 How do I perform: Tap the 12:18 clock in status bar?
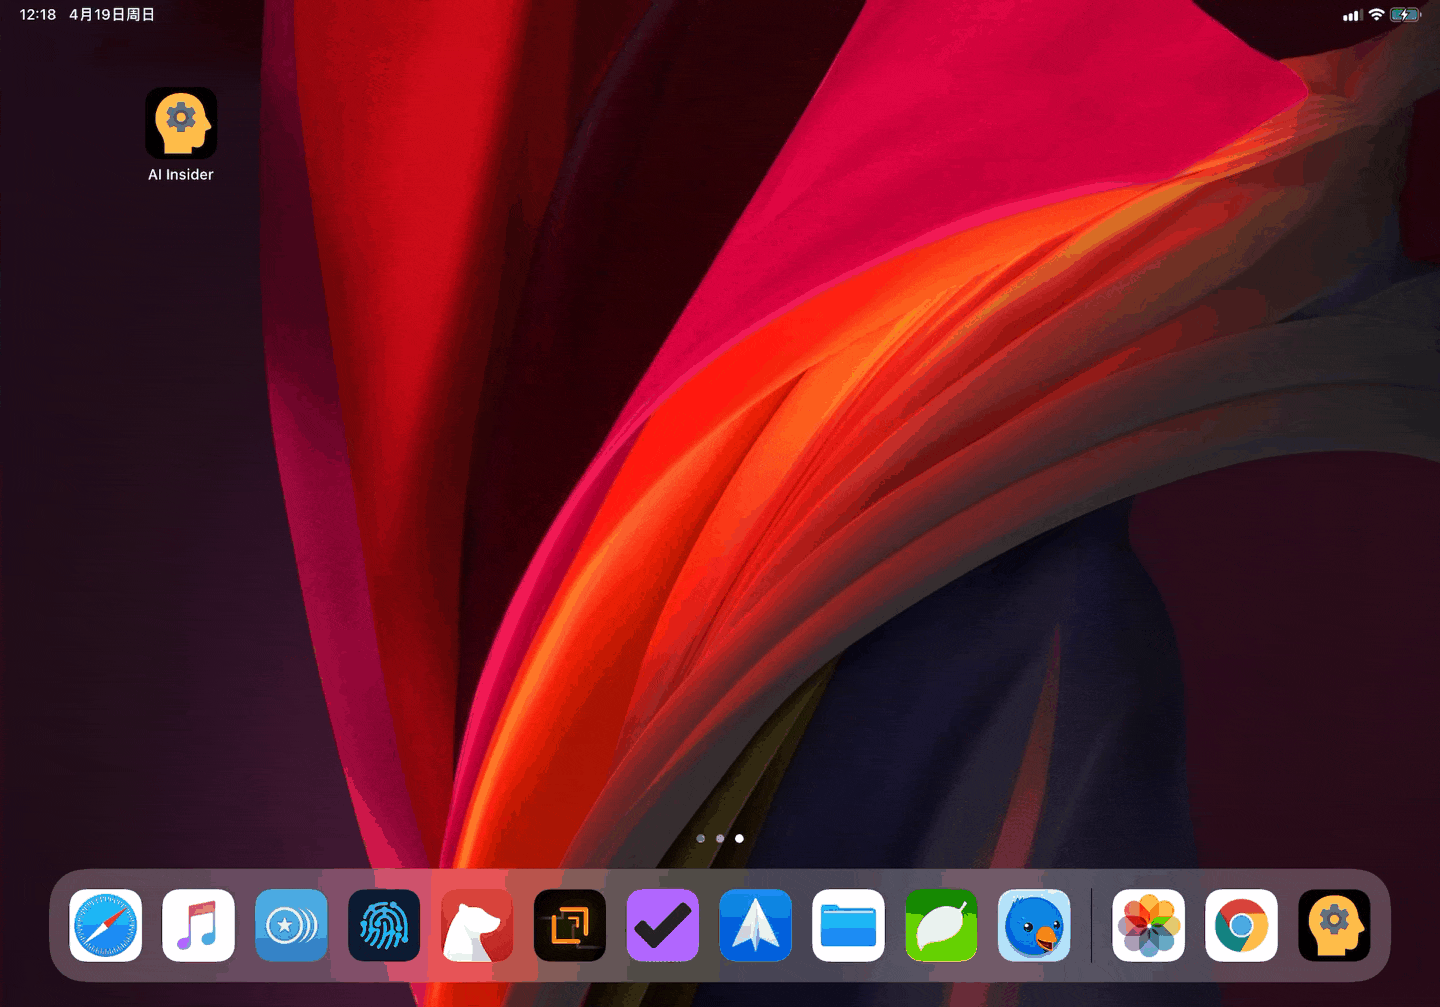tap(38, 15)
